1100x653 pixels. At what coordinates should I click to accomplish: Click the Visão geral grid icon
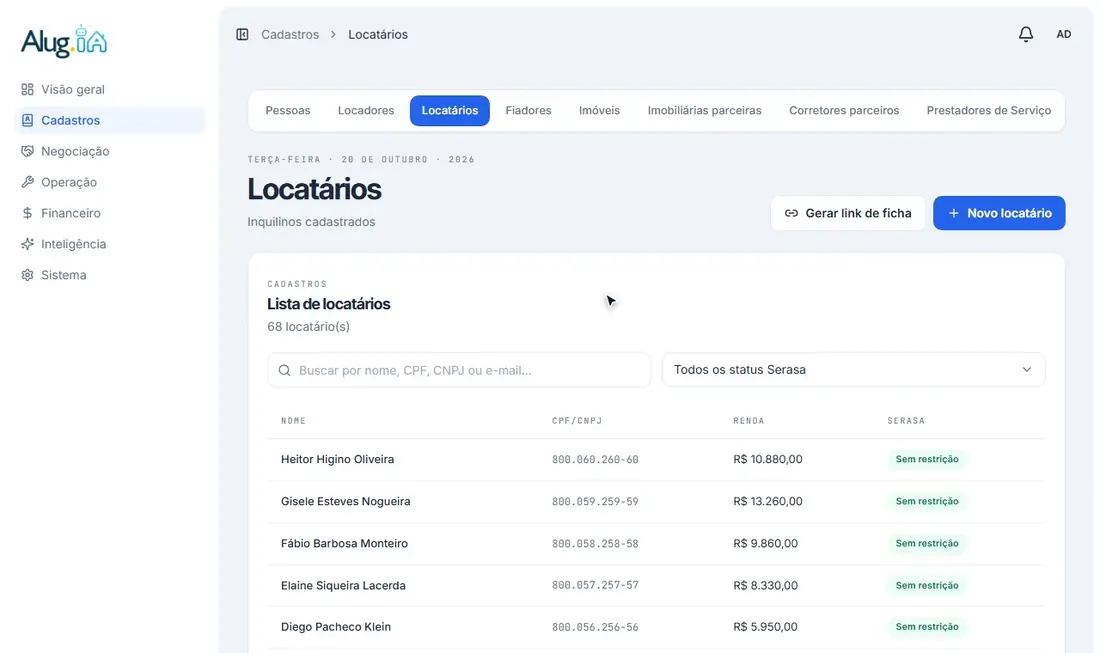pos(27,89)
